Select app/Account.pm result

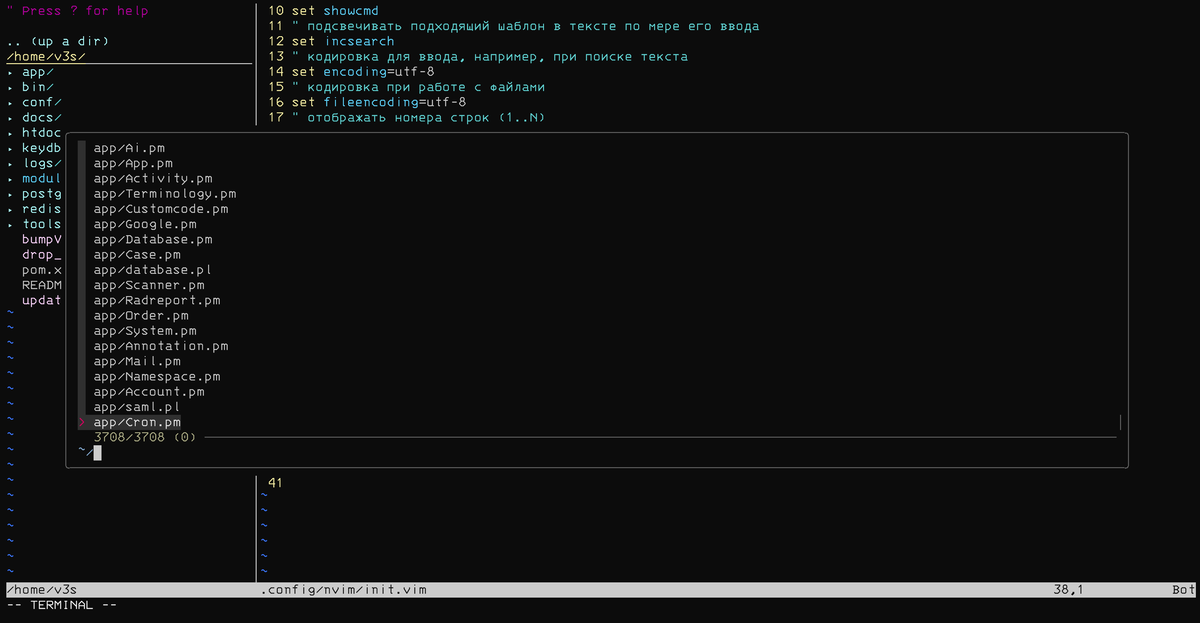[x=149, y=392]
